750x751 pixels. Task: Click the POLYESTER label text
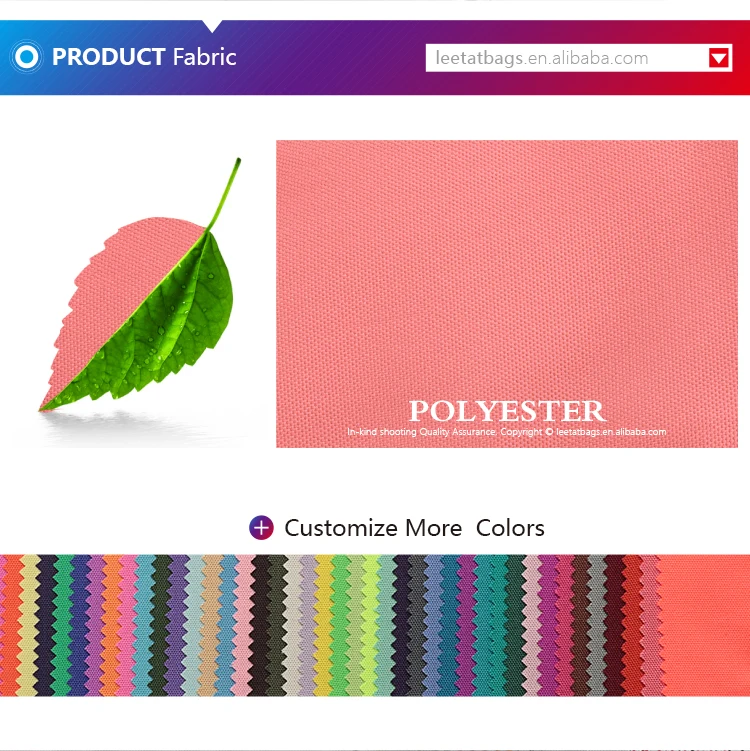[507, 411]
